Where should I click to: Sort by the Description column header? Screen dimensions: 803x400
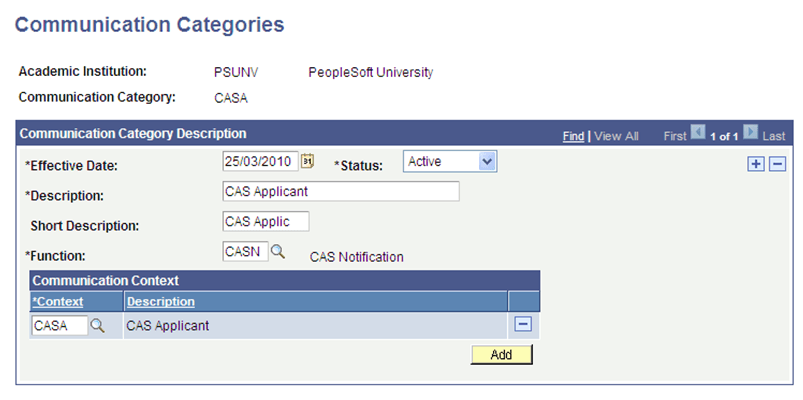(160, 301)
